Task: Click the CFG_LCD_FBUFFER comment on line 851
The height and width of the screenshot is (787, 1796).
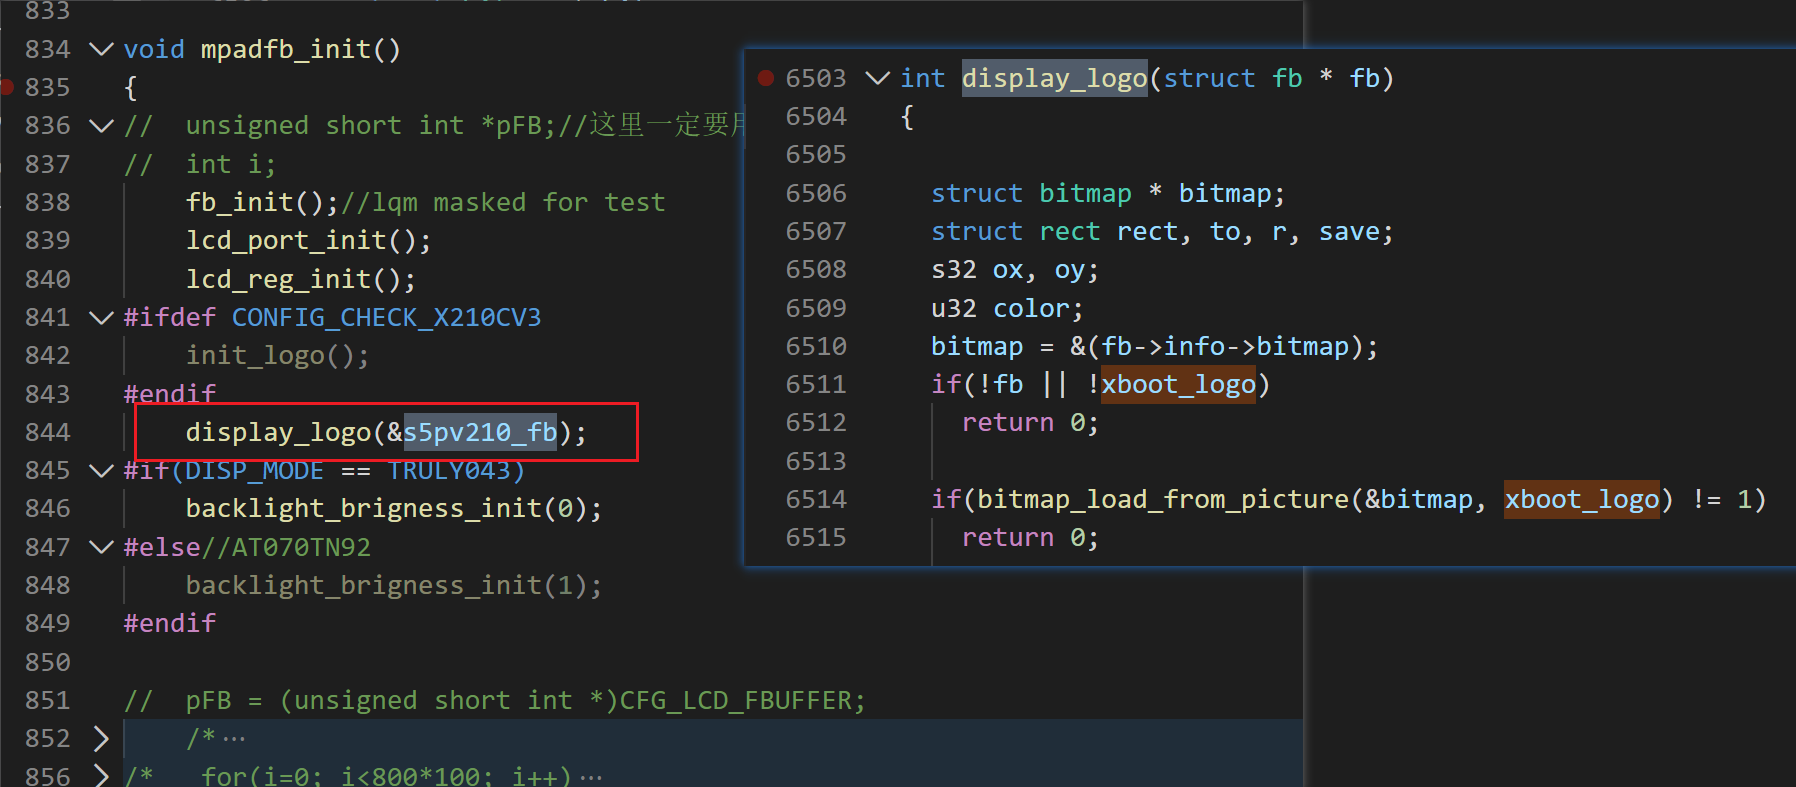Action: coord(494,700)
